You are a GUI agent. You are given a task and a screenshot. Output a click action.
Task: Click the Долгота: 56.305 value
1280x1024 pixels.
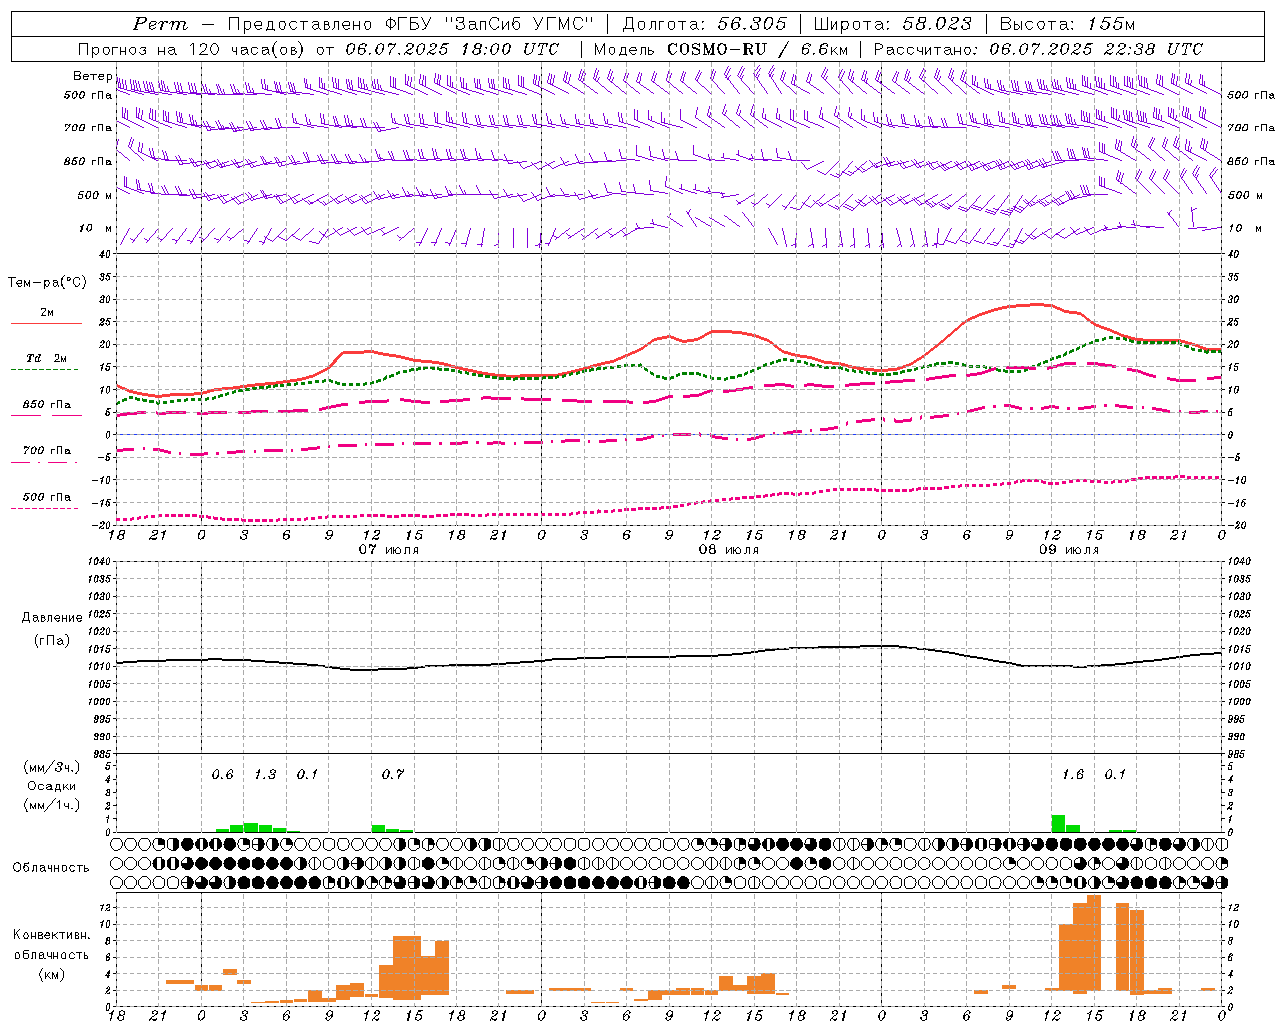(704, 24)
